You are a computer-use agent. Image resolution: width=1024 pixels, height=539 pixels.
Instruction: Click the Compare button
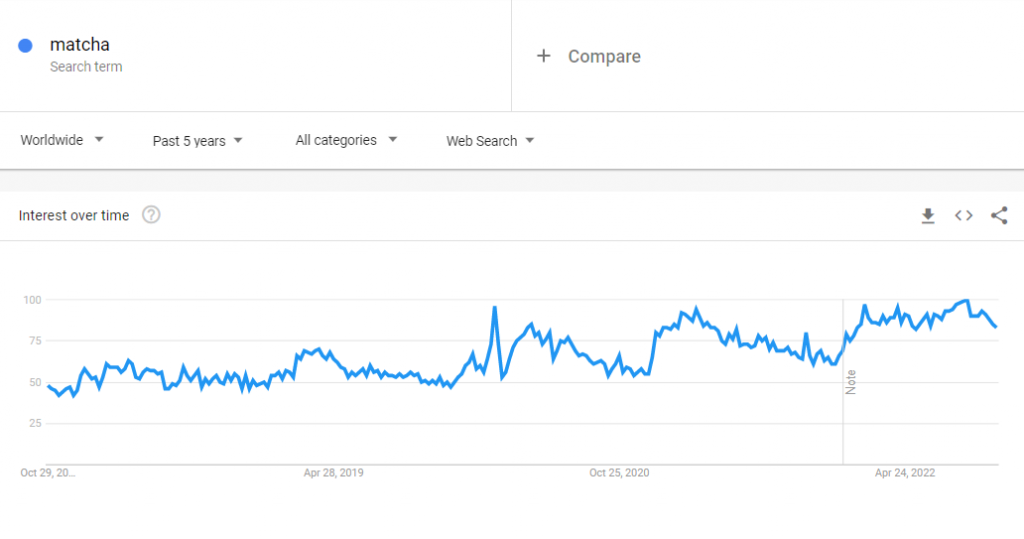[x=604, y=56]
